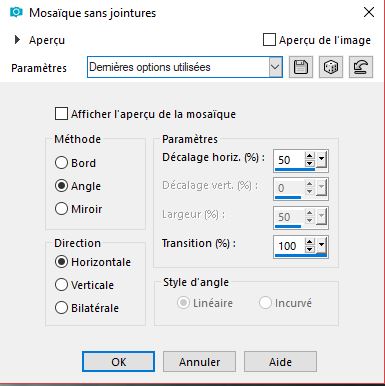Image resolution: width=385 pixels, height=386 pixels.
Task: Choose the Miroir method option
Action: click(x=61, y=209)
